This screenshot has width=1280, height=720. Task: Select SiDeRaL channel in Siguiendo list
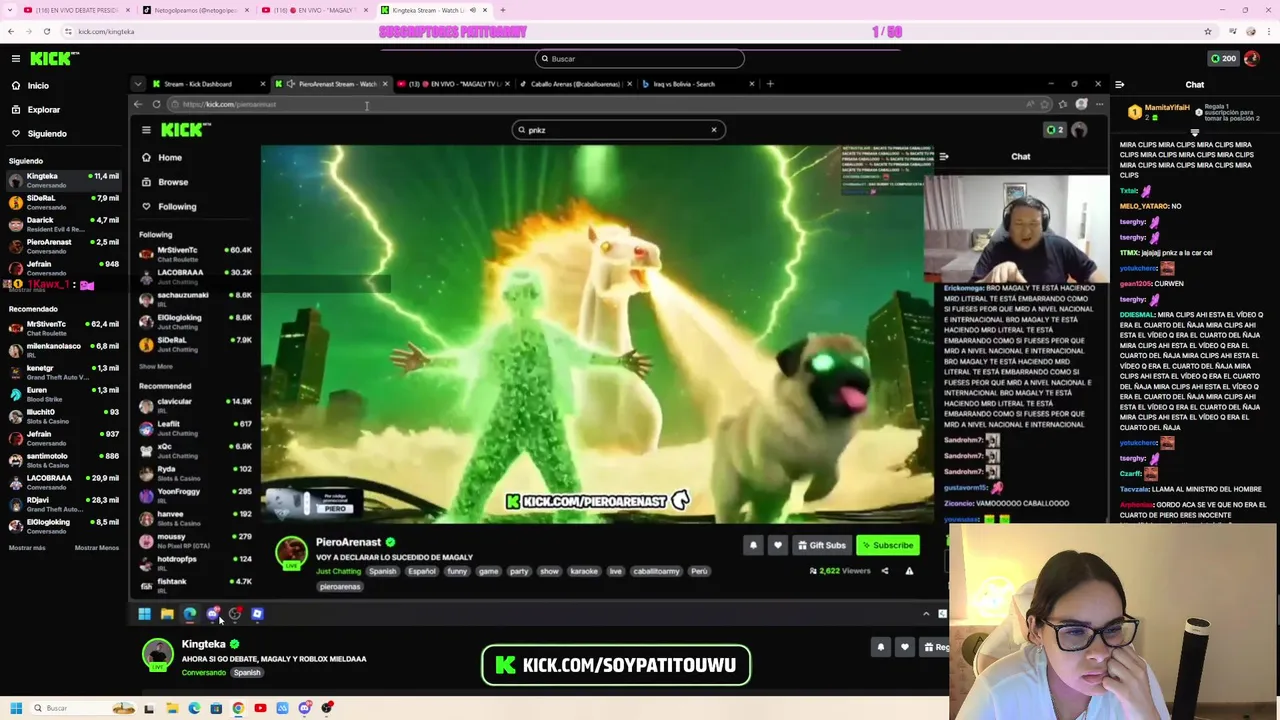point(63,202)
